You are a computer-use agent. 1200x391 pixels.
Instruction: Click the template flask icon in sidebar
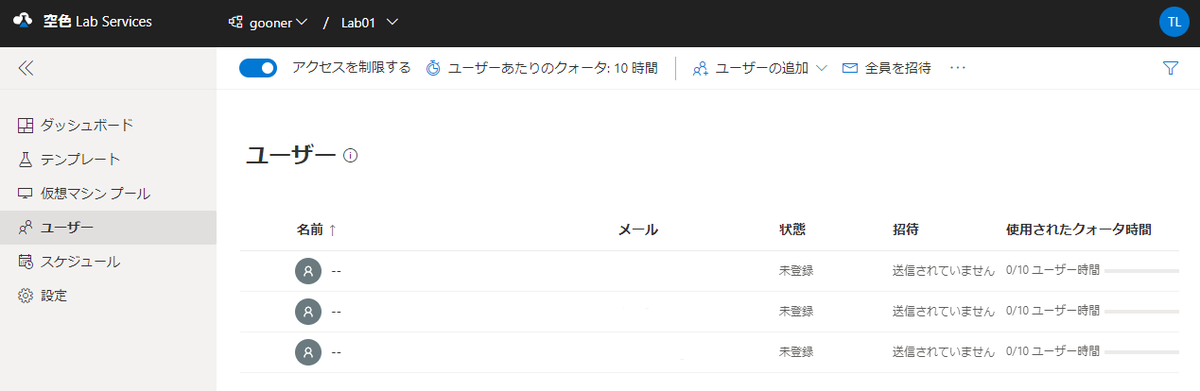[x=26, y=159]
